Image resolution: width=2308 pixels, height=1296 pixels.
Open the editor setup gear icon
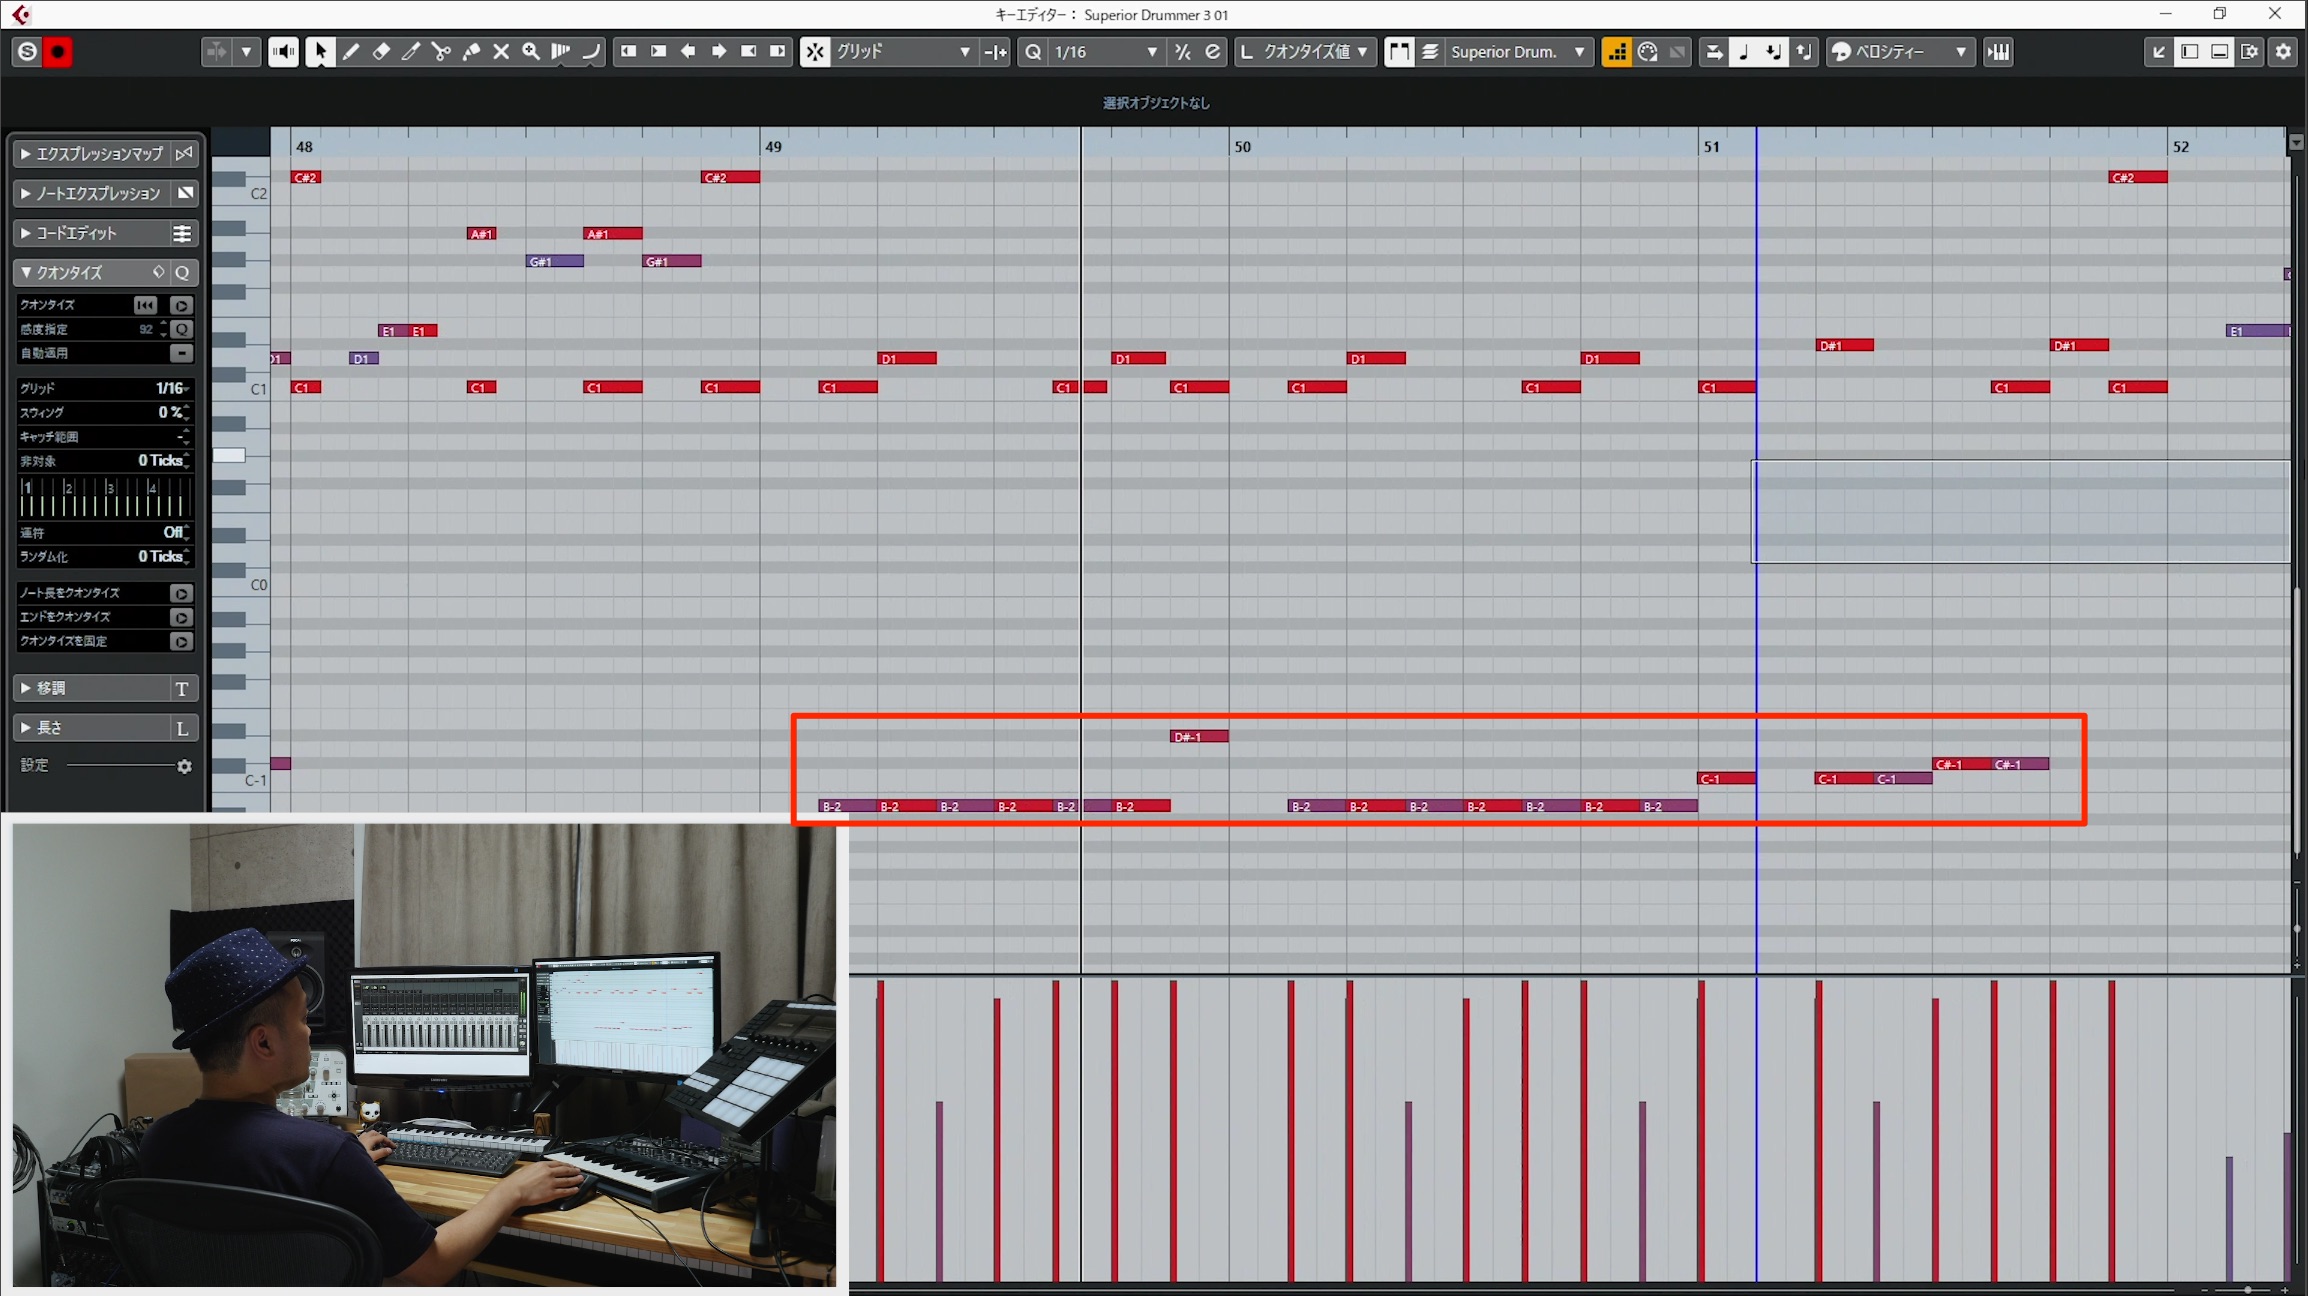[2283, 52]
